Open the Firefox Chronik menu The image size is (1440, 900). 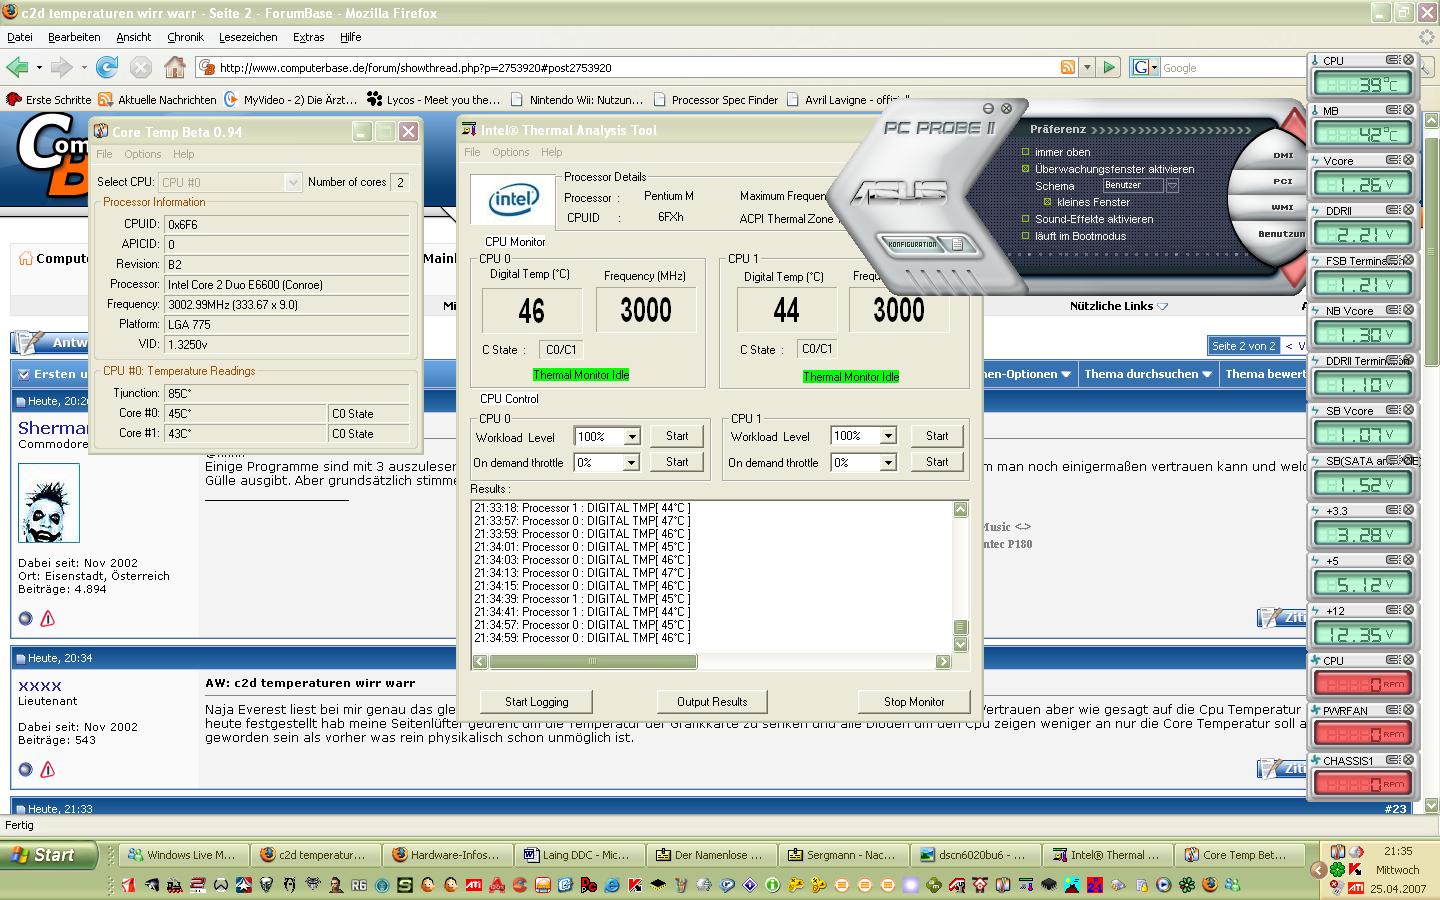click(x=185, y=37)
